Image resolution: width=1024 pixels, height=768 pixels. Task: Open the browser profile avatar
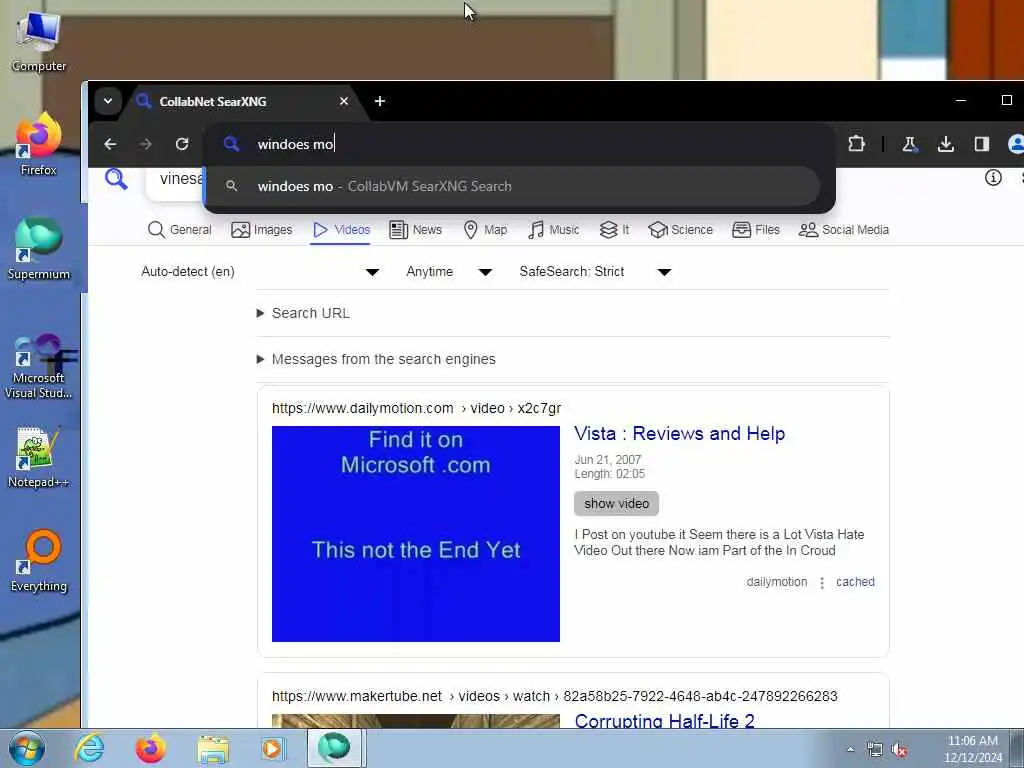(x=1016, y=144)
